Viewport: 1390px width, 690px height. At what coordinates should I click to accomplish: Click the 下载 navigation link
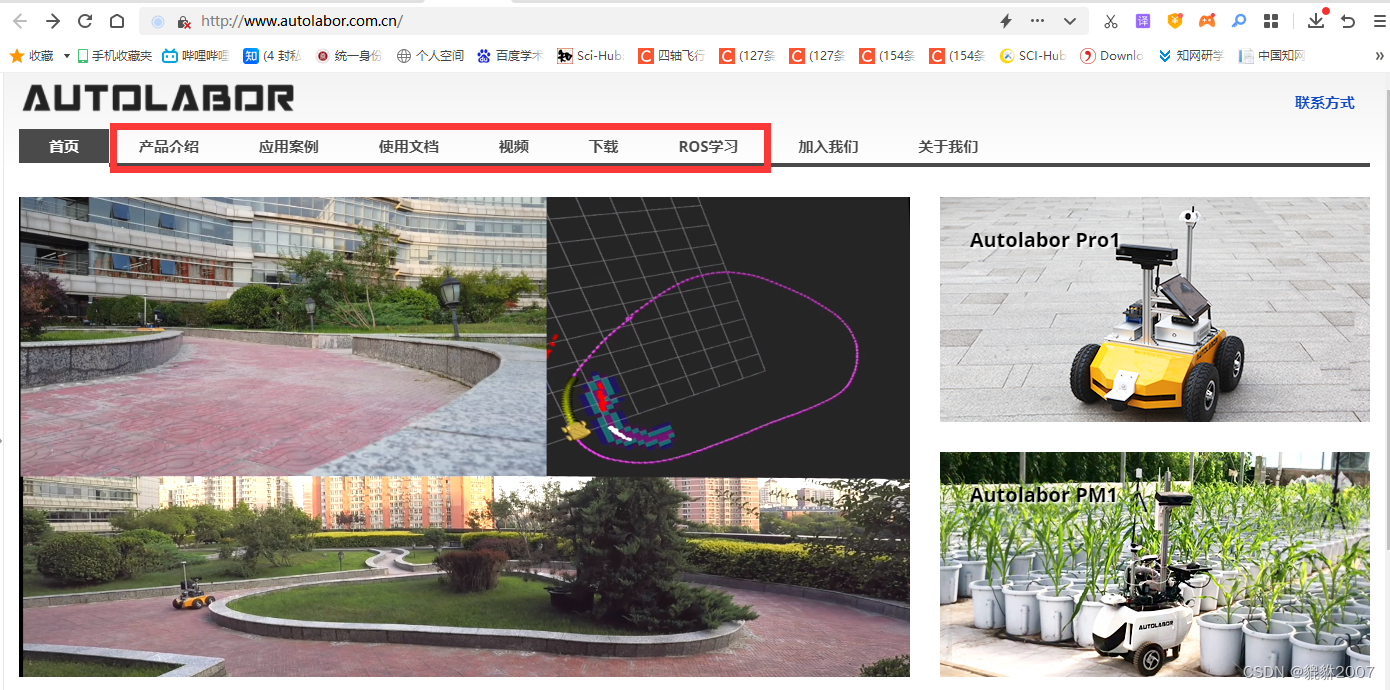pos(603,146)
